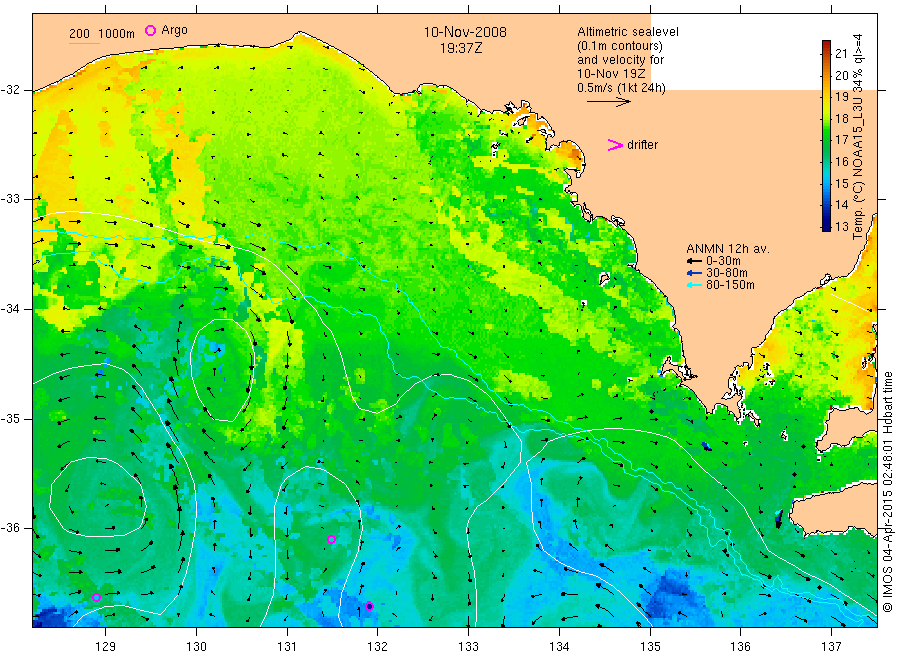Viewport: 900px width, 660px height.
Task: Click the '0.5m/s (1kt 24h)' text
Action: [622, 88]
